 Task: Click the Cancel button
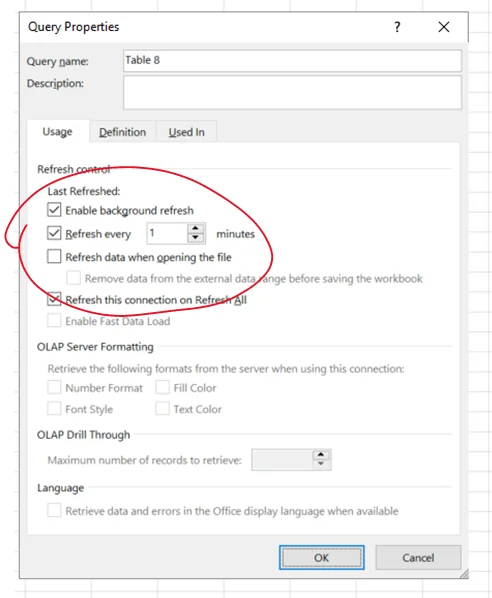pyautogui.click(x=418, y=558)
